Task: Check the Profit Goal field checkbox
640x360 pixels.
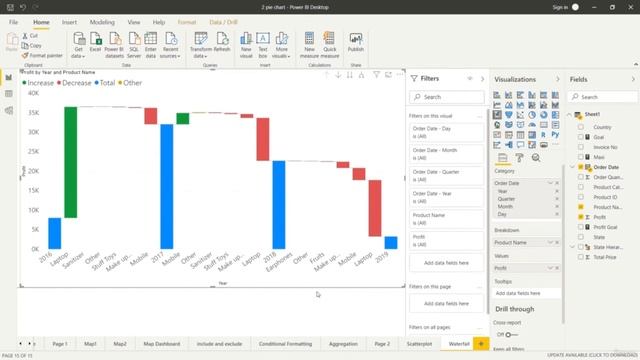Action: (x=581, y=227)
